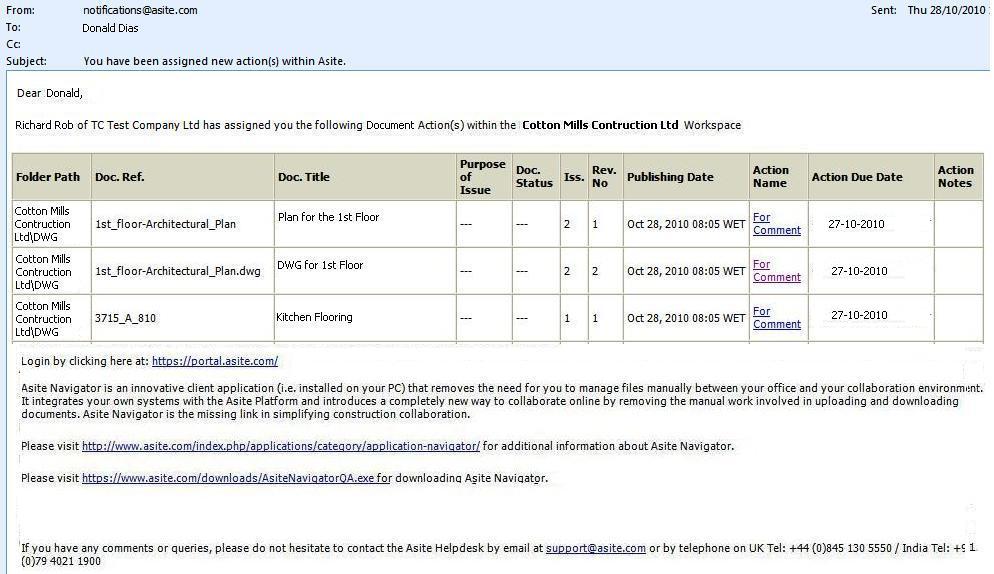
Task: Select the Doc. Status column header
Action: click(534, 177)
